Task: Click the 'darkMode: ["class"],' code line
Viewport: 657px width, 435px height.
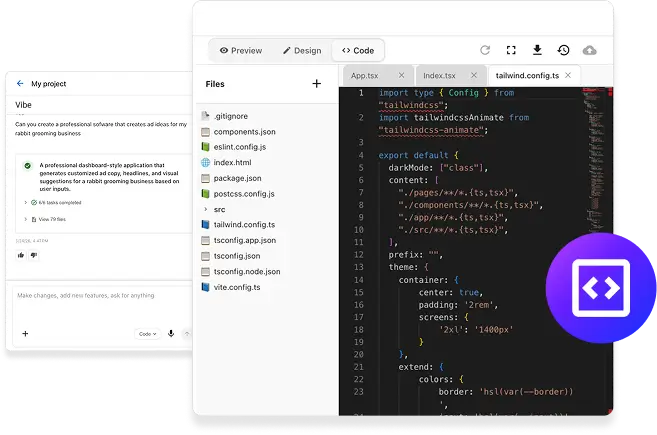Action: pyautogui.click(x=438, y=168)
